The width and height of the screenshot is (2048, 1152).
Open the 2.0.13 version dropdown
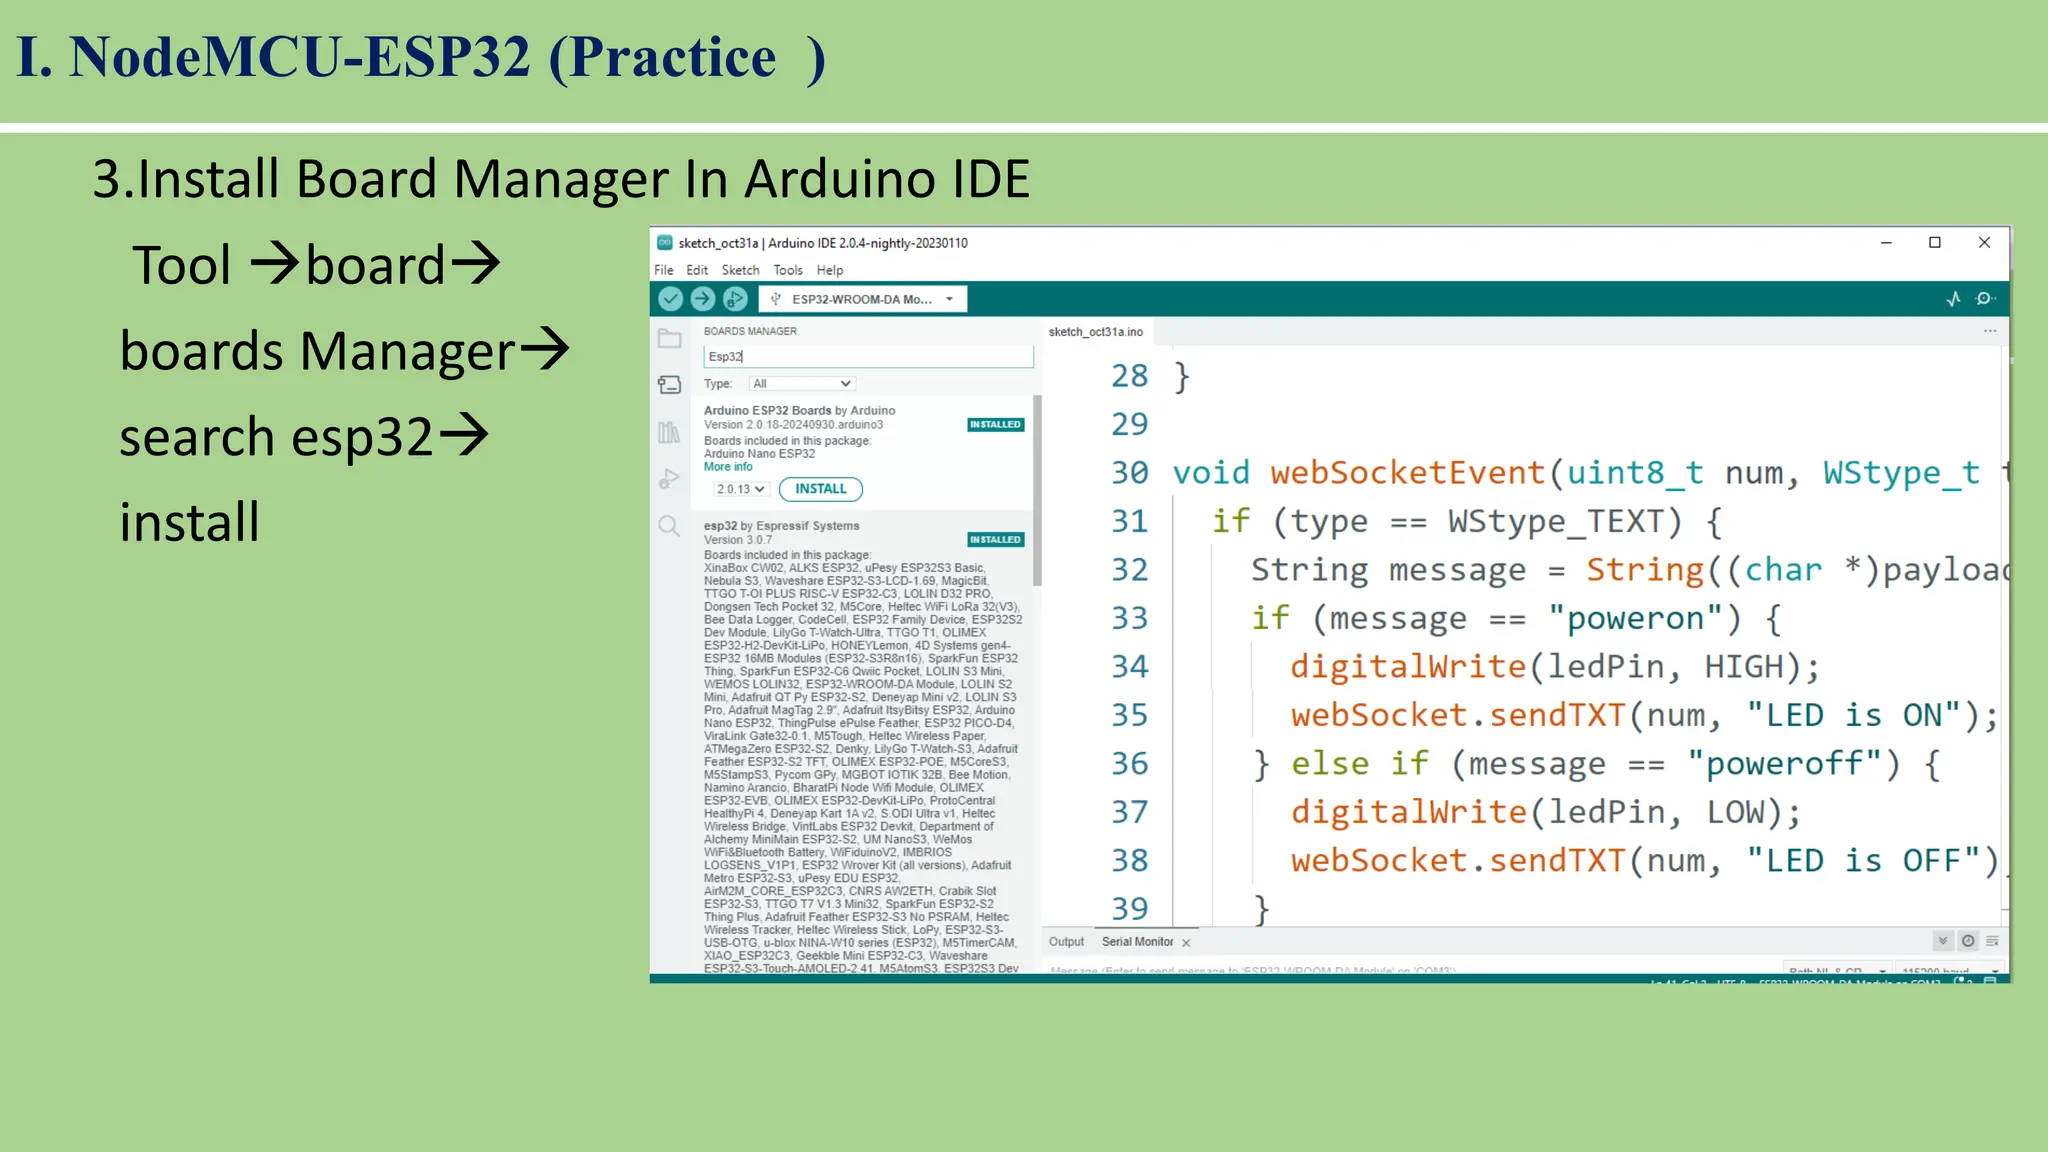[x=740, y=489]
